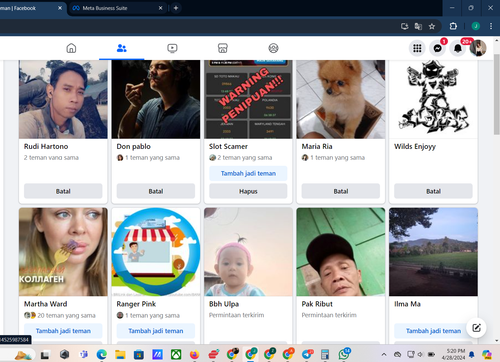Open File Explorer from the taskbar
The width and height of the screenshot is (500, 362).
pos(120,354)
